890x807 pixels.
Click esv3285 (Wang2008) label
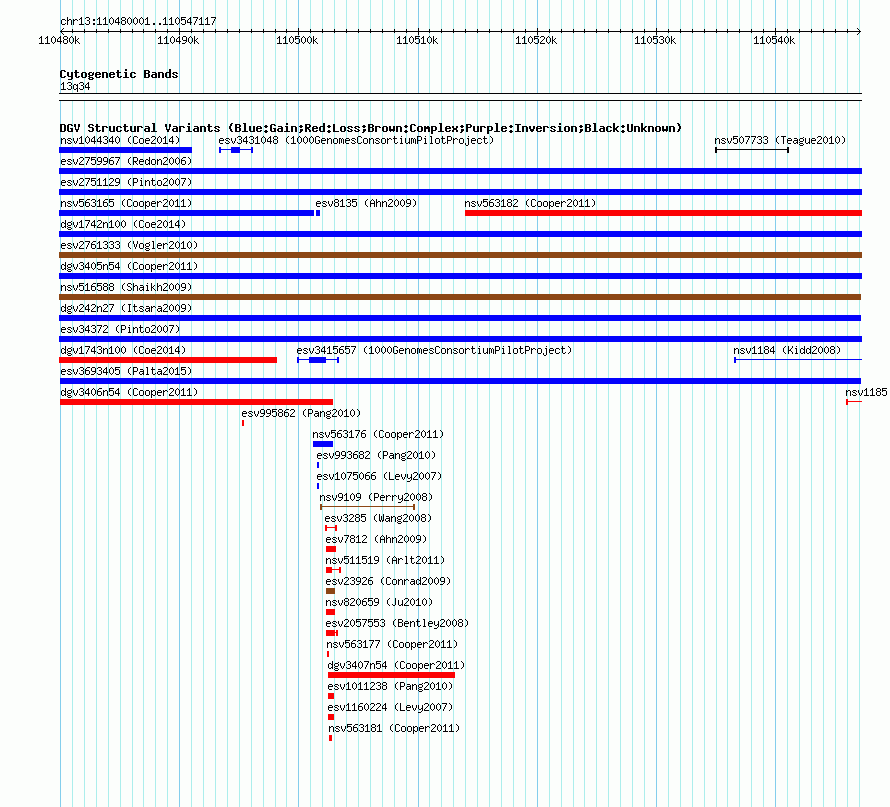378,518
